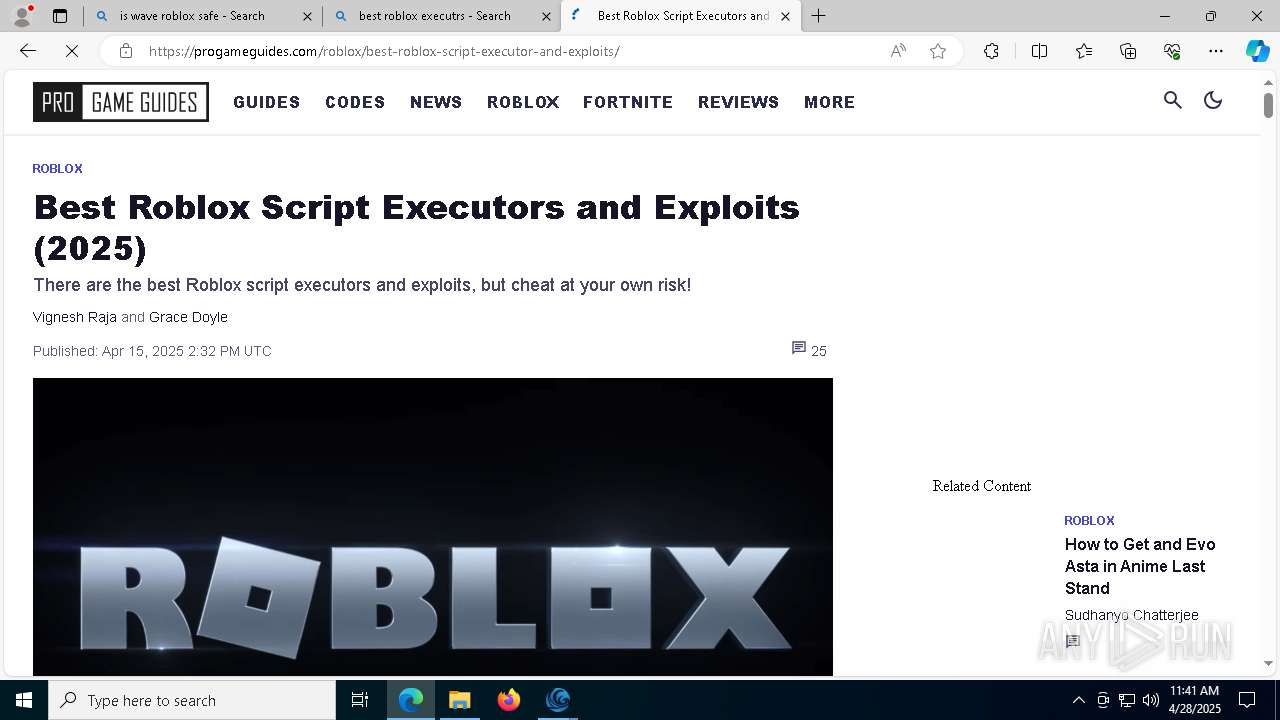Close the 'is wave roblox safe' tab

pyautogui.click(x=308, y=16)
